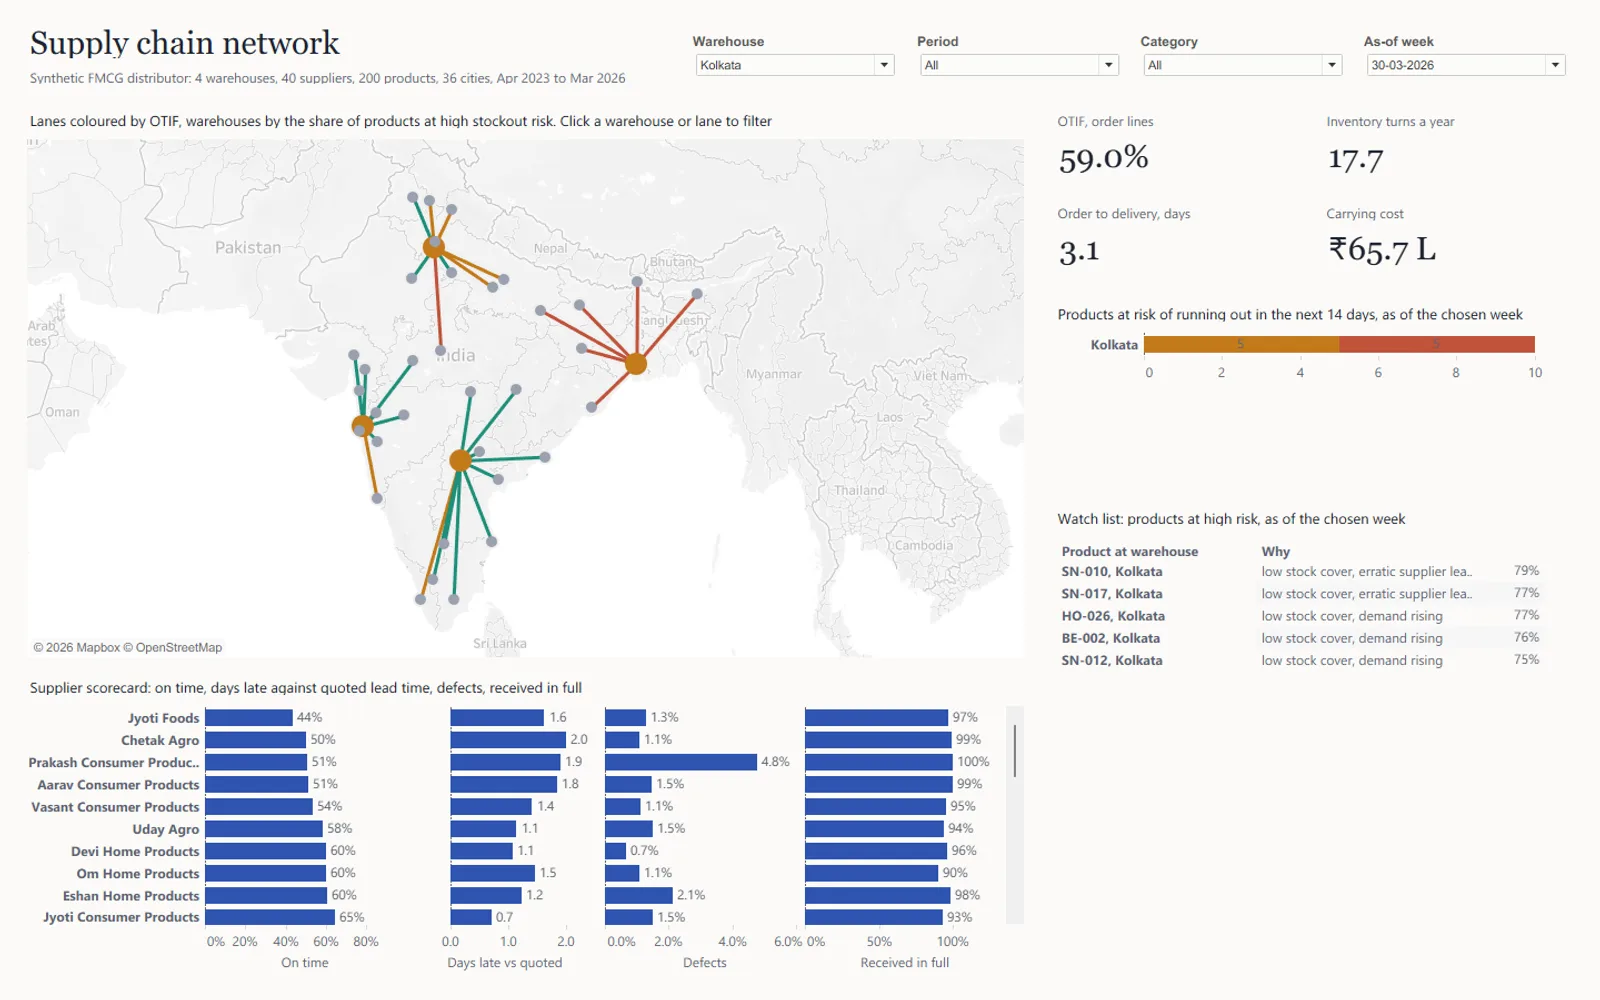Click the Product at warehouse column header
This screenshot has height=1000, width=1600.
click(1130, 552)
